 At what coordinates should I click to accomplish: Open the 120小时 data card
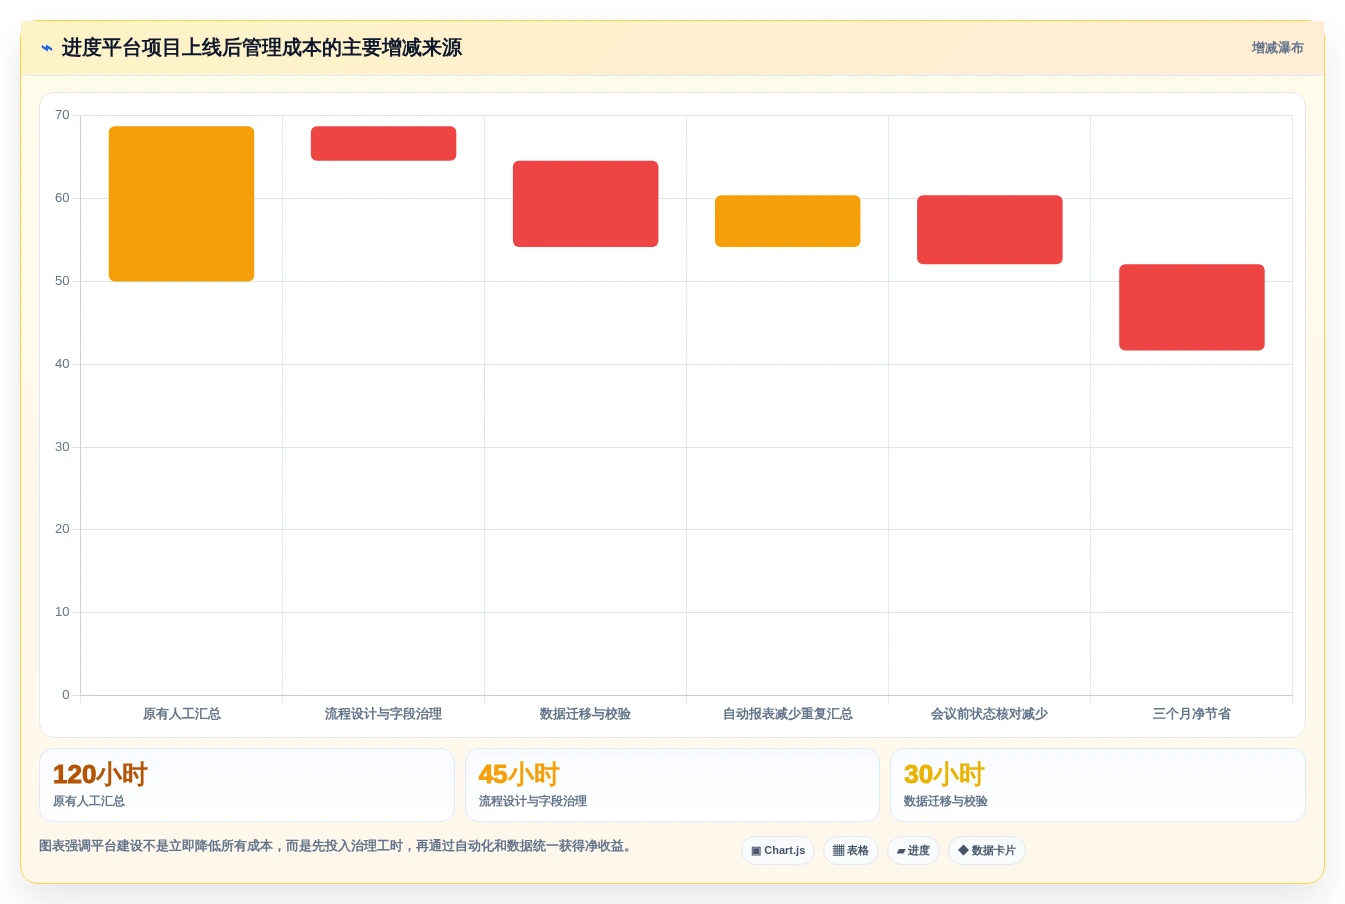click(x=247, y=785)
